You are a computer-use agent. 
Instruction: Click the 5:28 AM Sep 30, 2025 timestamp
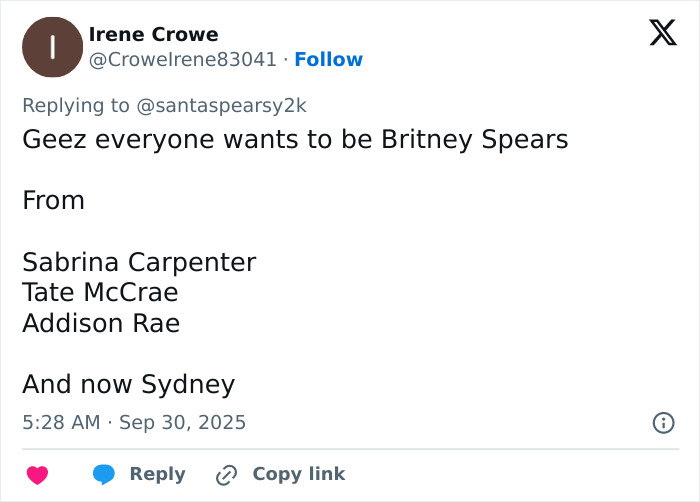(134, 423)
